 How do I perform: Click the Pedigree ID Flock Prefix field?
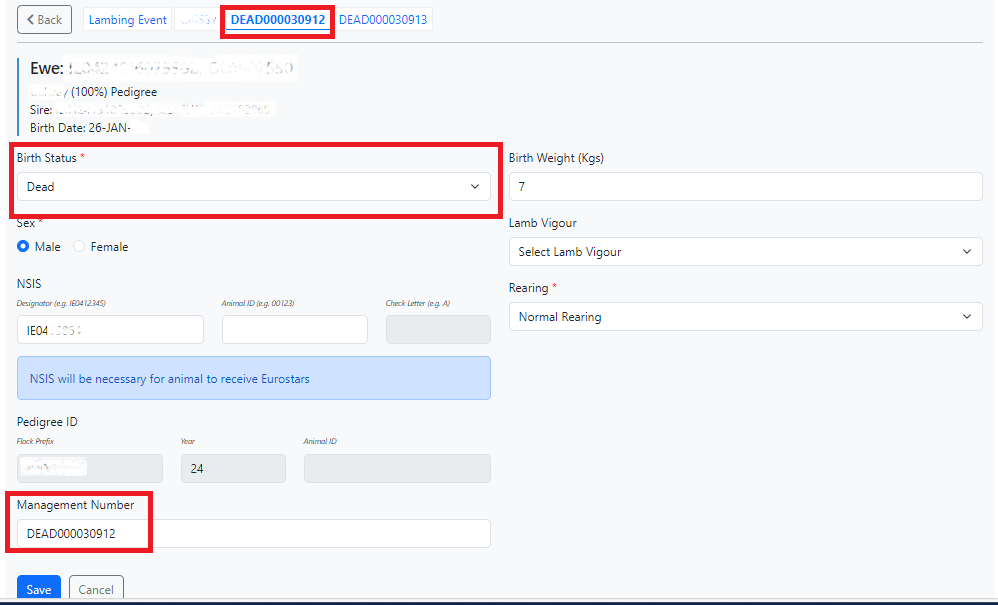click(x=89, y=468)
